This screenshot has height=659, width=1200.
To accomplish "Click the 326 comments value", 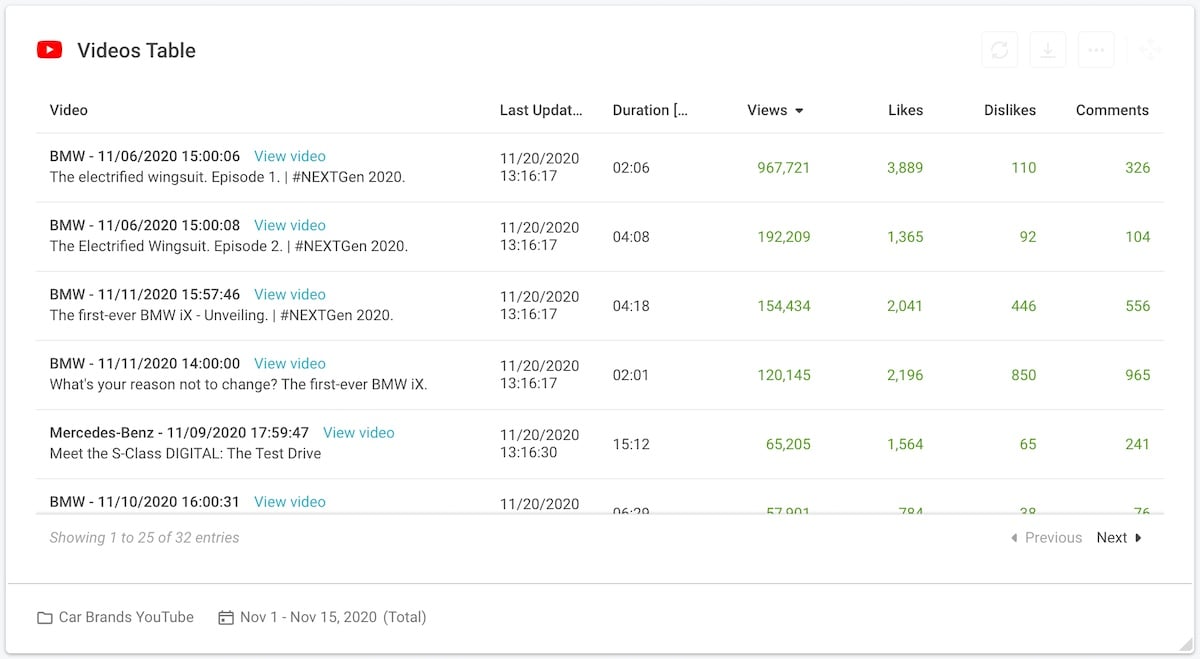I will coord(1137,167).
